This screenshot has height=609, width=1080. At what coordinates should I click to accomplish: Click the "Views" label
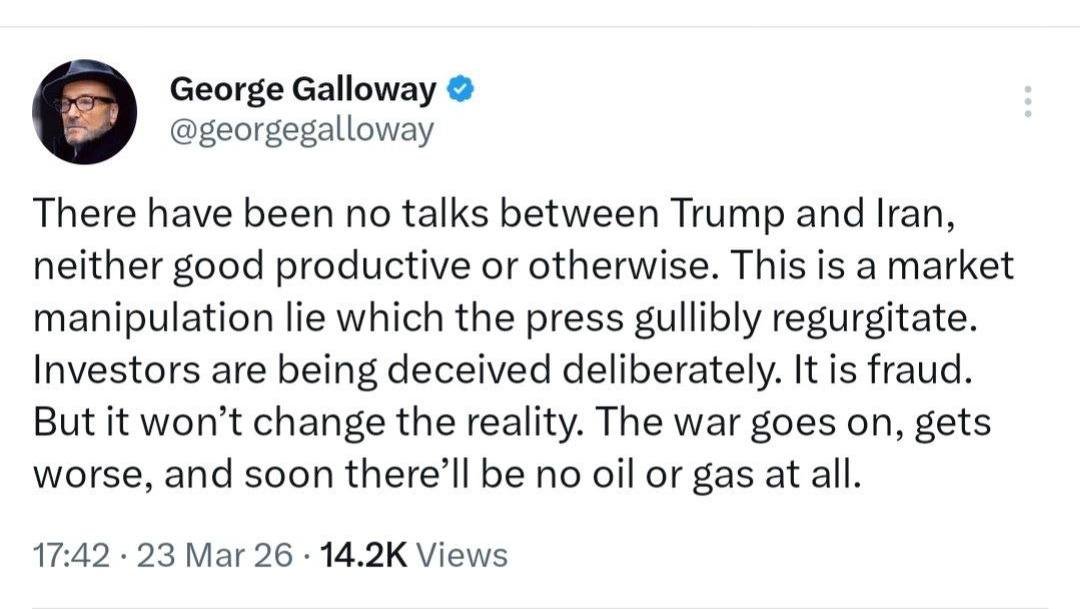tap(461, 555)
